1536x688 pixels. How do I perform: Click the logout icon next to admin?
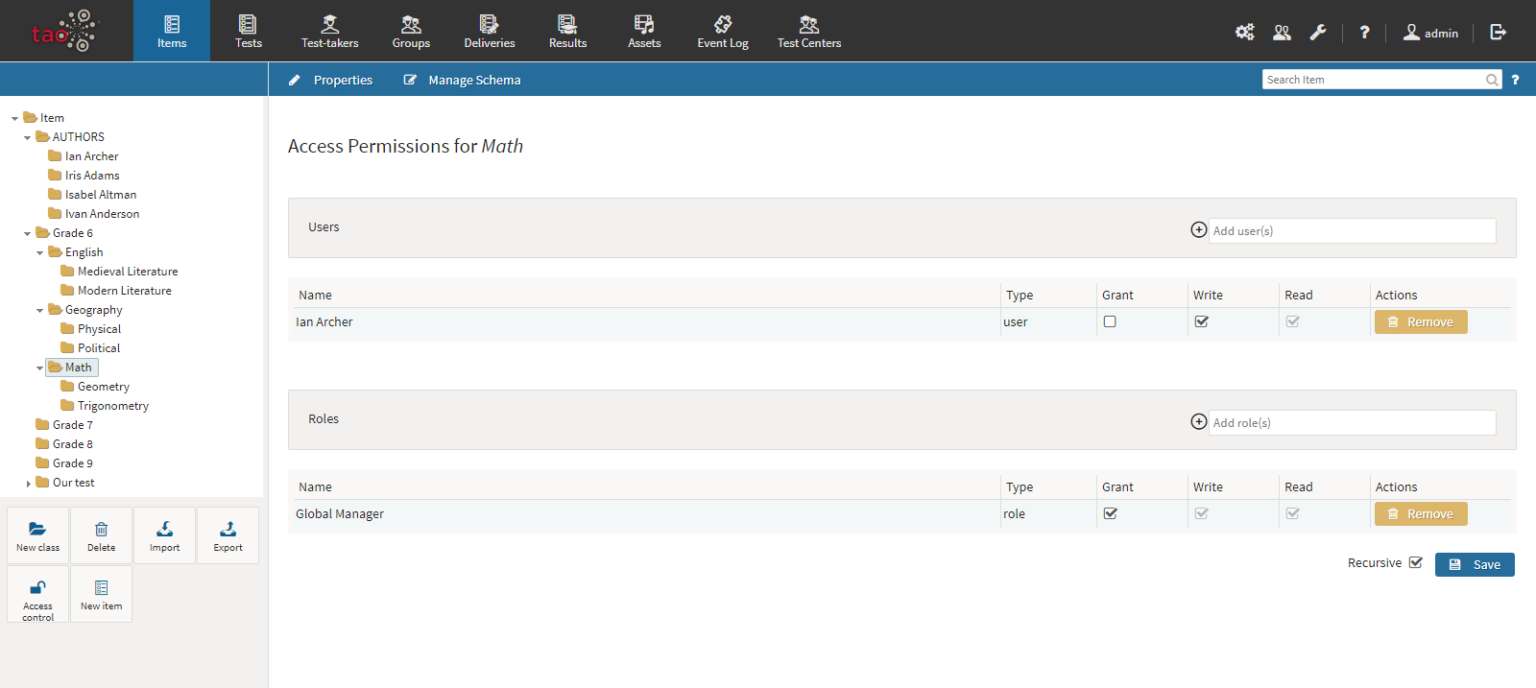(1498, 32)
